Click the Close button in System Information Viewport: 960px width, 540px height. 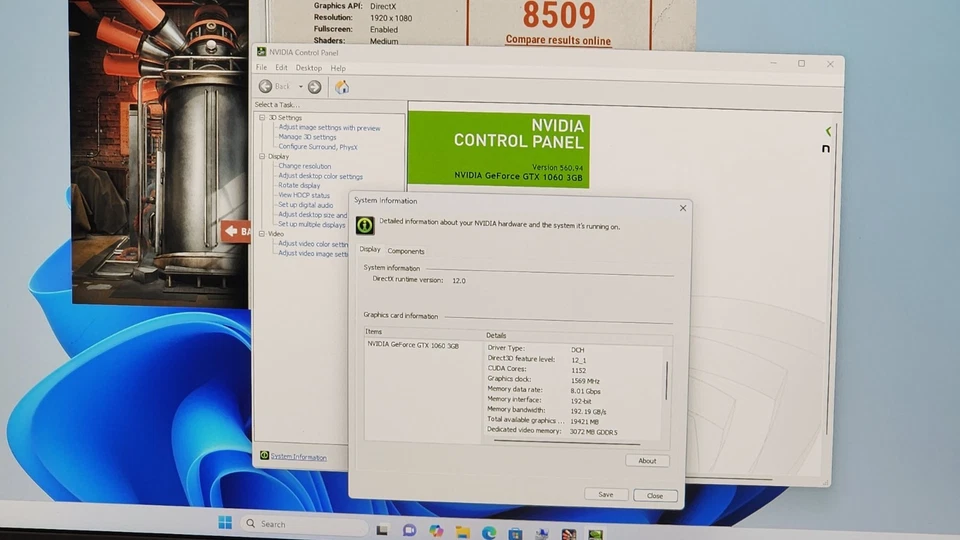tap(654, 495)
